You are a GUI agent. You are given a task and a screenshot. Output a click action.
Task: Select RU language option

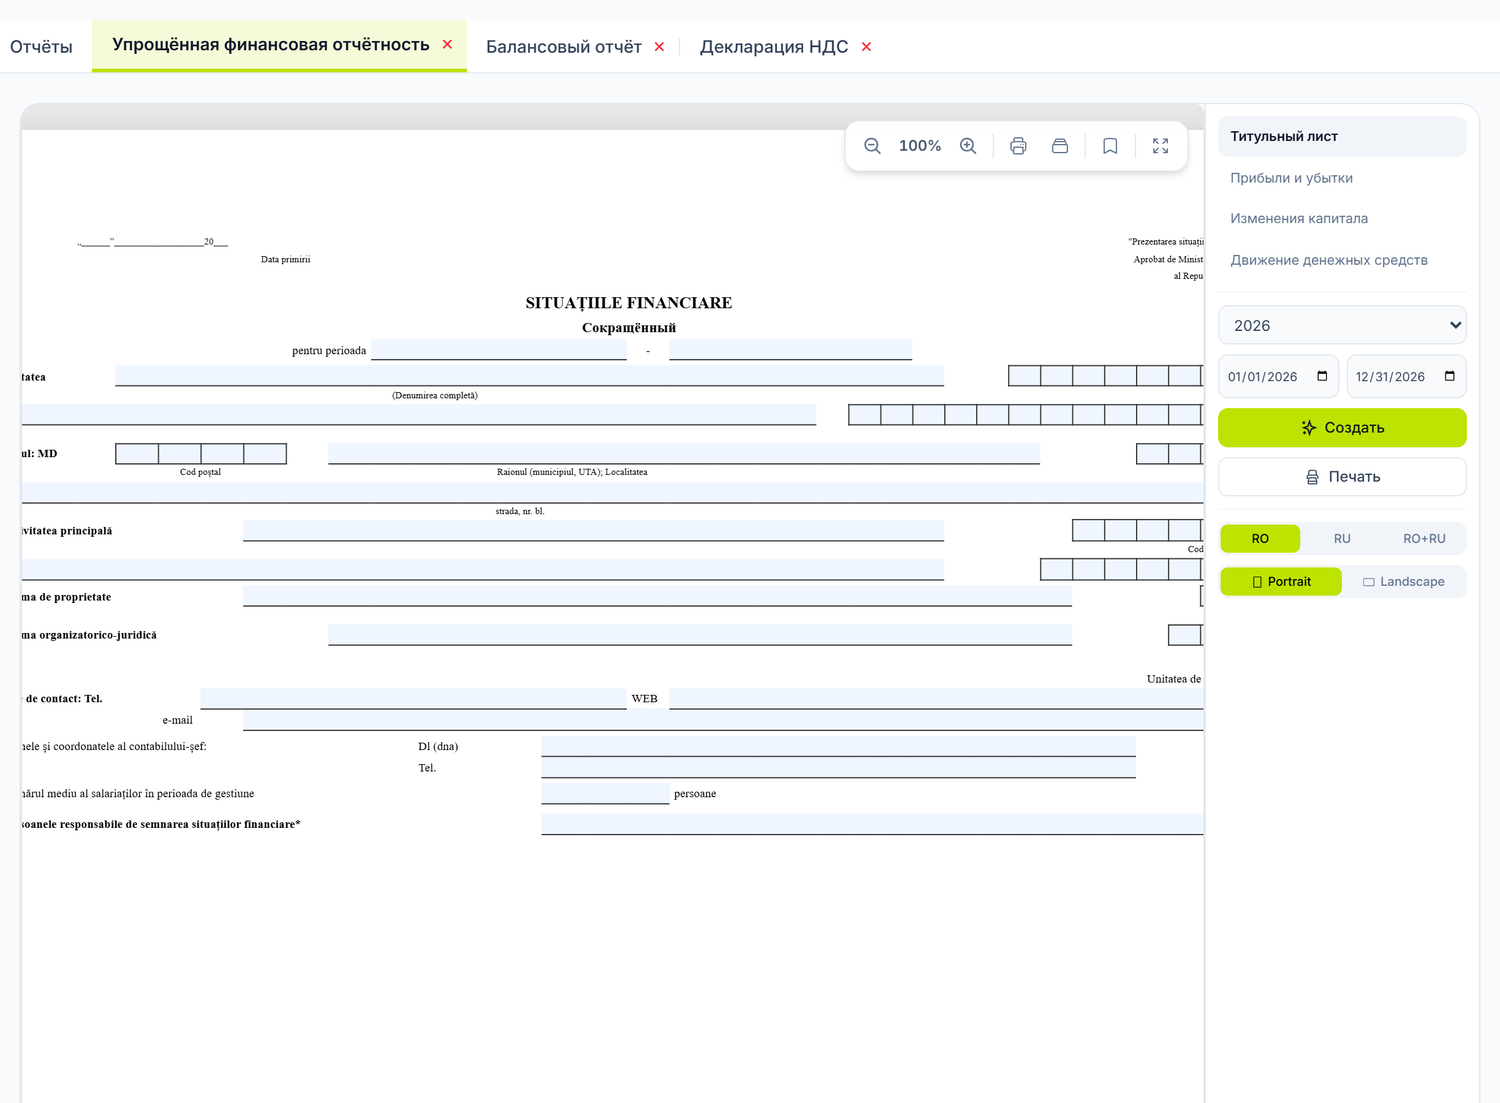point(1342,539)
